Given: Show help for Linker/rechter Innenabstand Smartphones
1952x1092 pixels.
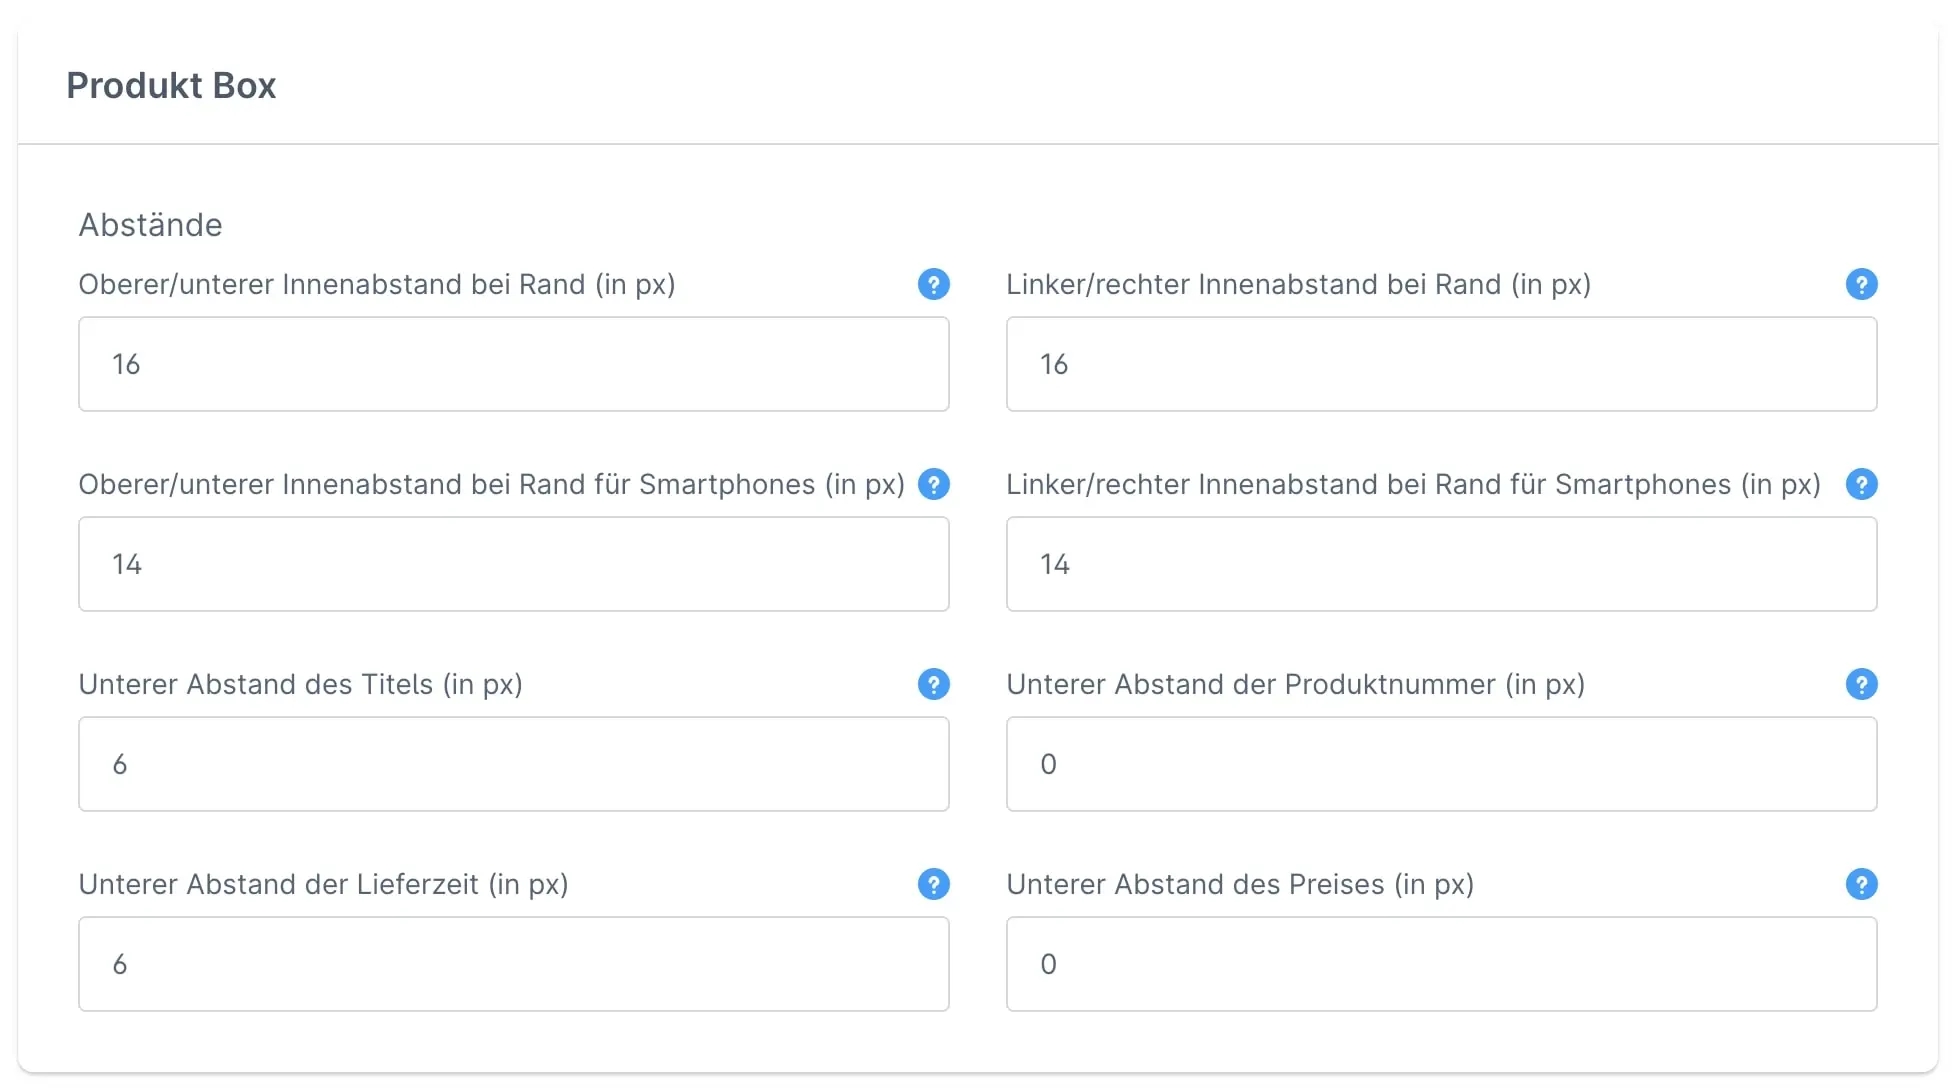Looking at the screenshot, I should (1861, 485).
